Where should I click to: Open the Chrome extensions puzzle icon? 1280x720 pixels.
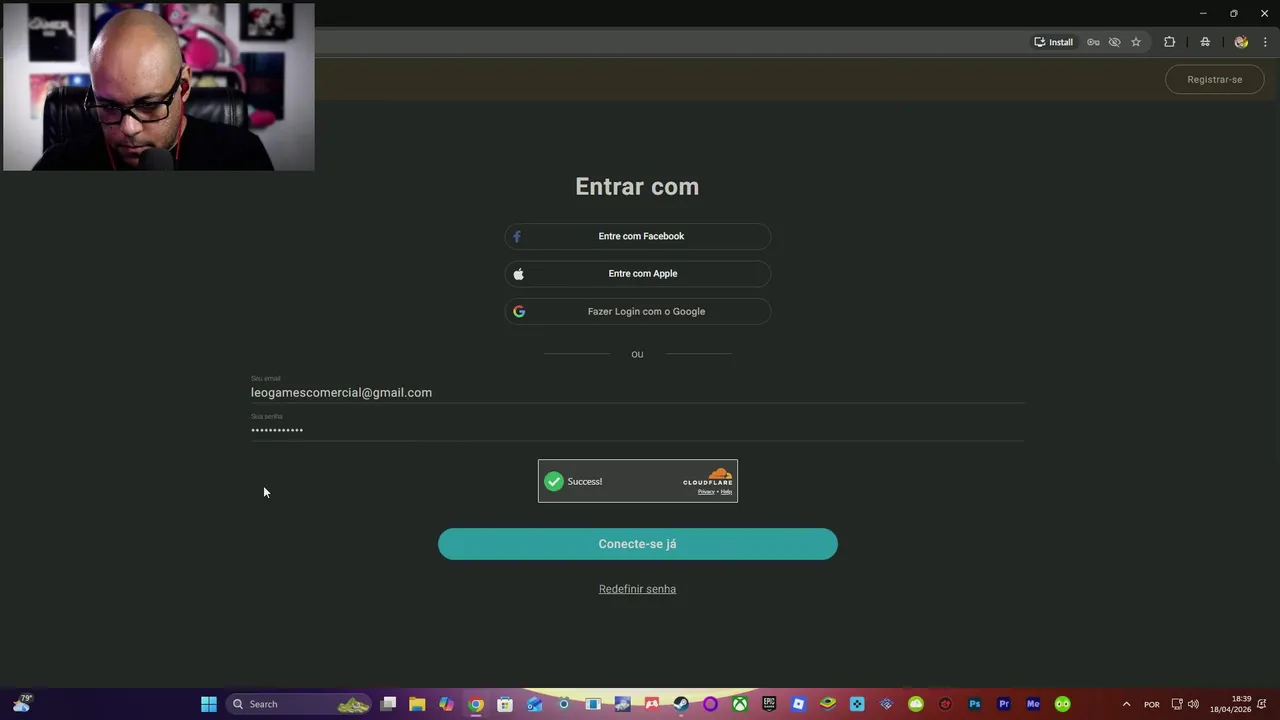click(1169, 42)
